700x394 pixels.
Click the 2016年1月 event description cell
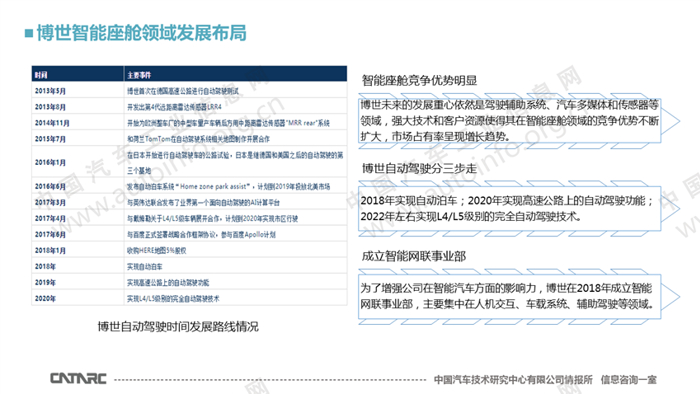(235, 162)
